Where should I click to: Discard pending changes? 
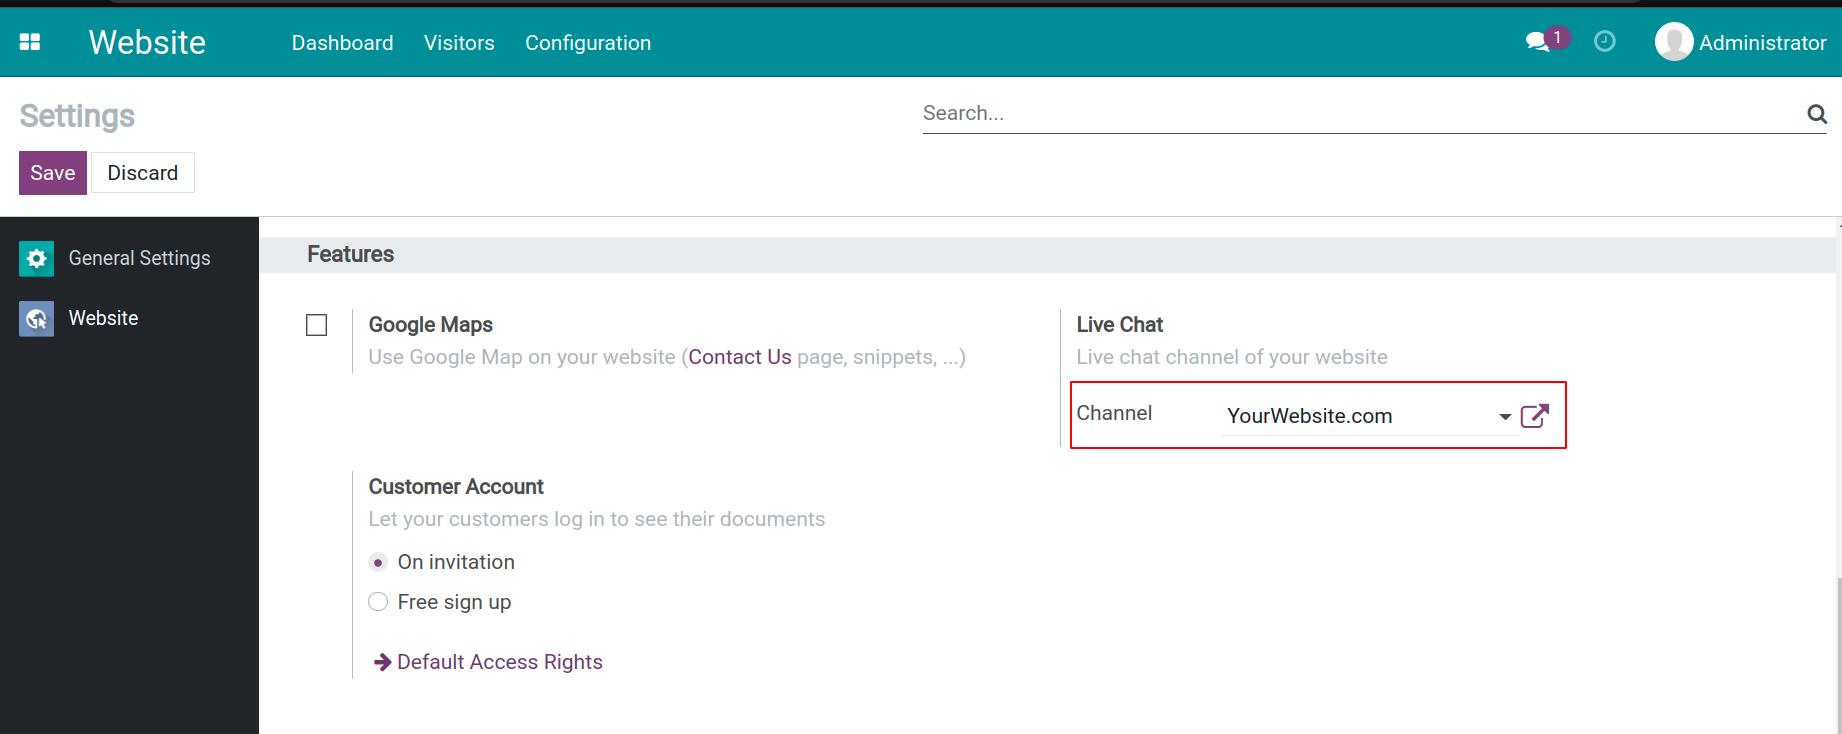pos(142,172)
